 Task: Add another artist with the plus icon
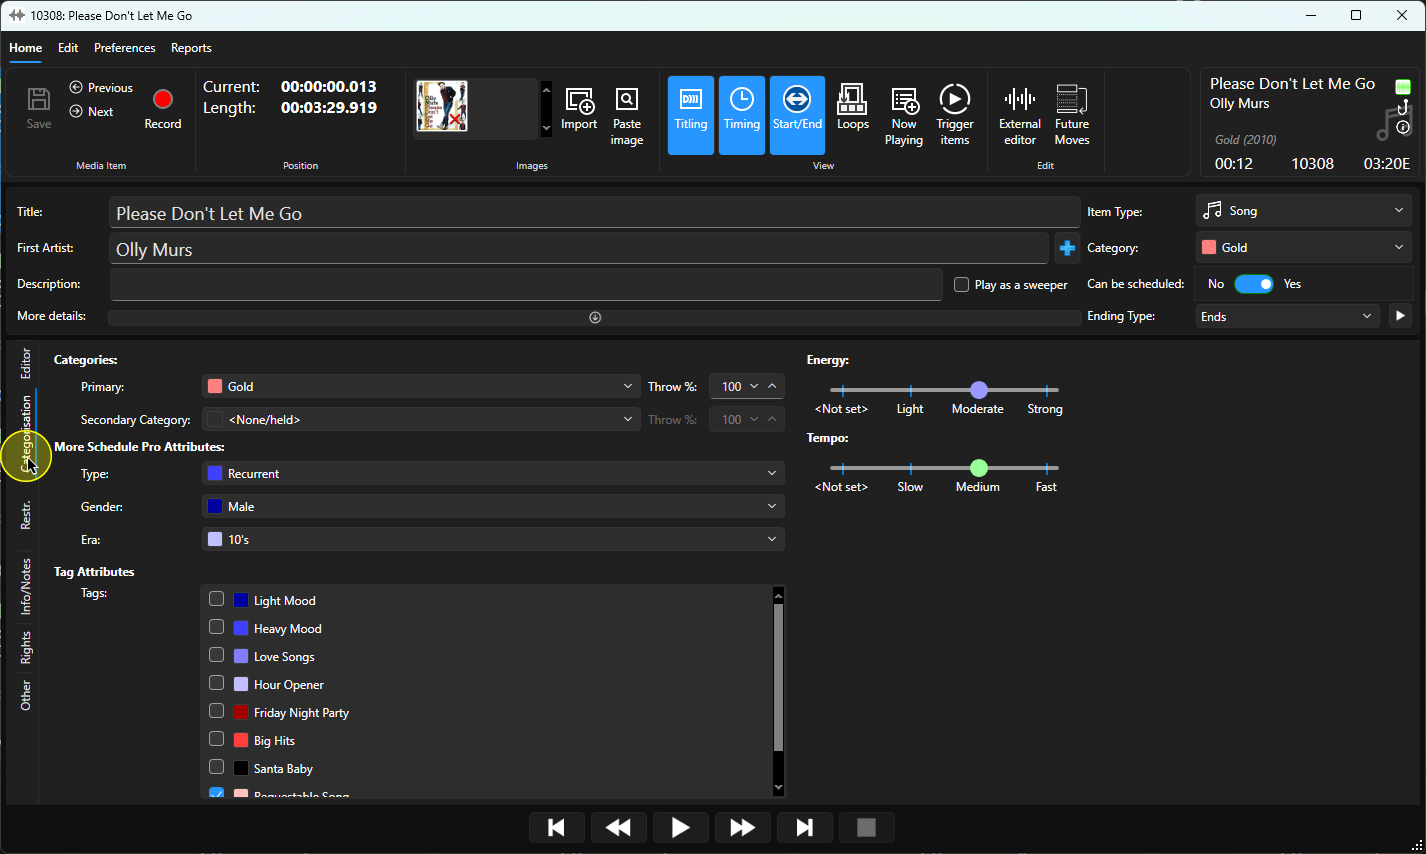tap(1067, 248)
